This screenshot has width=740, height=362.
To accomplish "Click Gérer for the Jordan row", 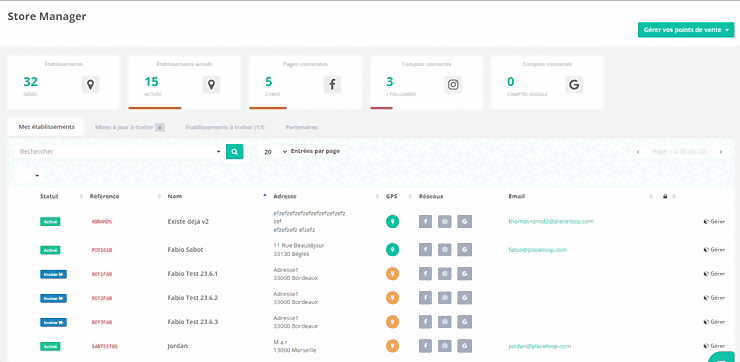I will coord(714,346).
